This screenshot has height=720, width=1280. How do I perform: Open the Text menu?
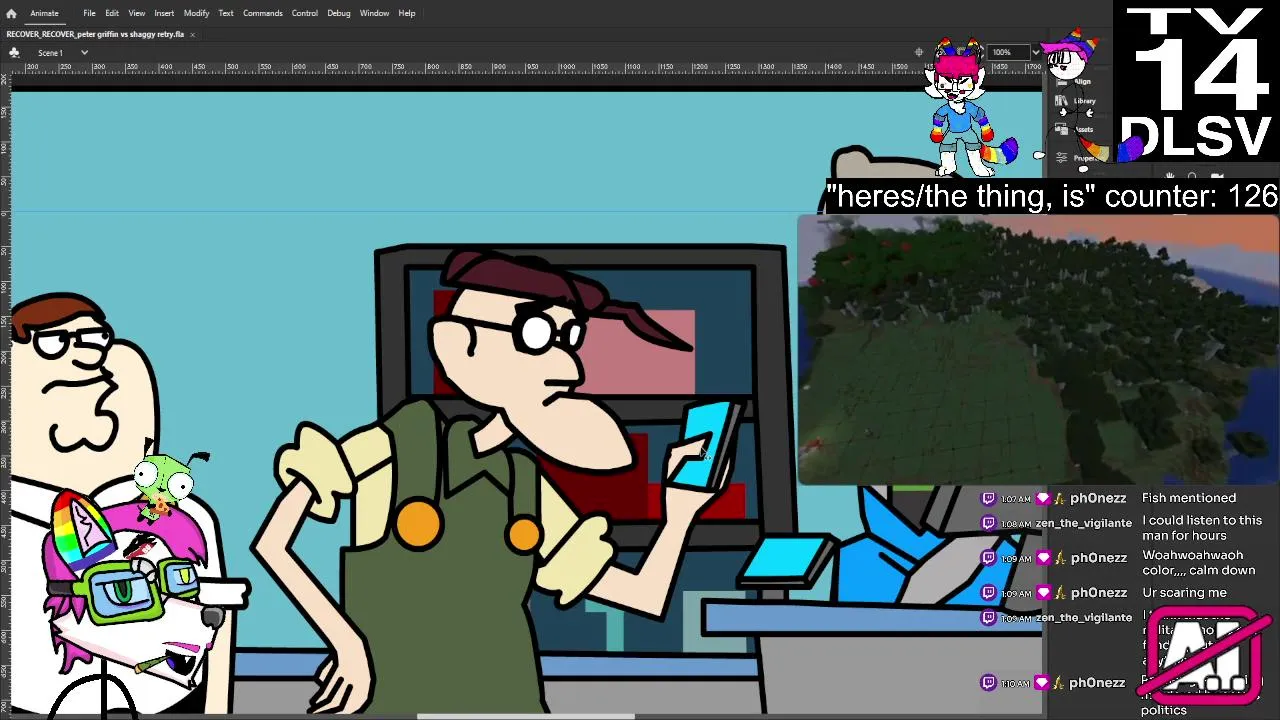coord(226,13)
